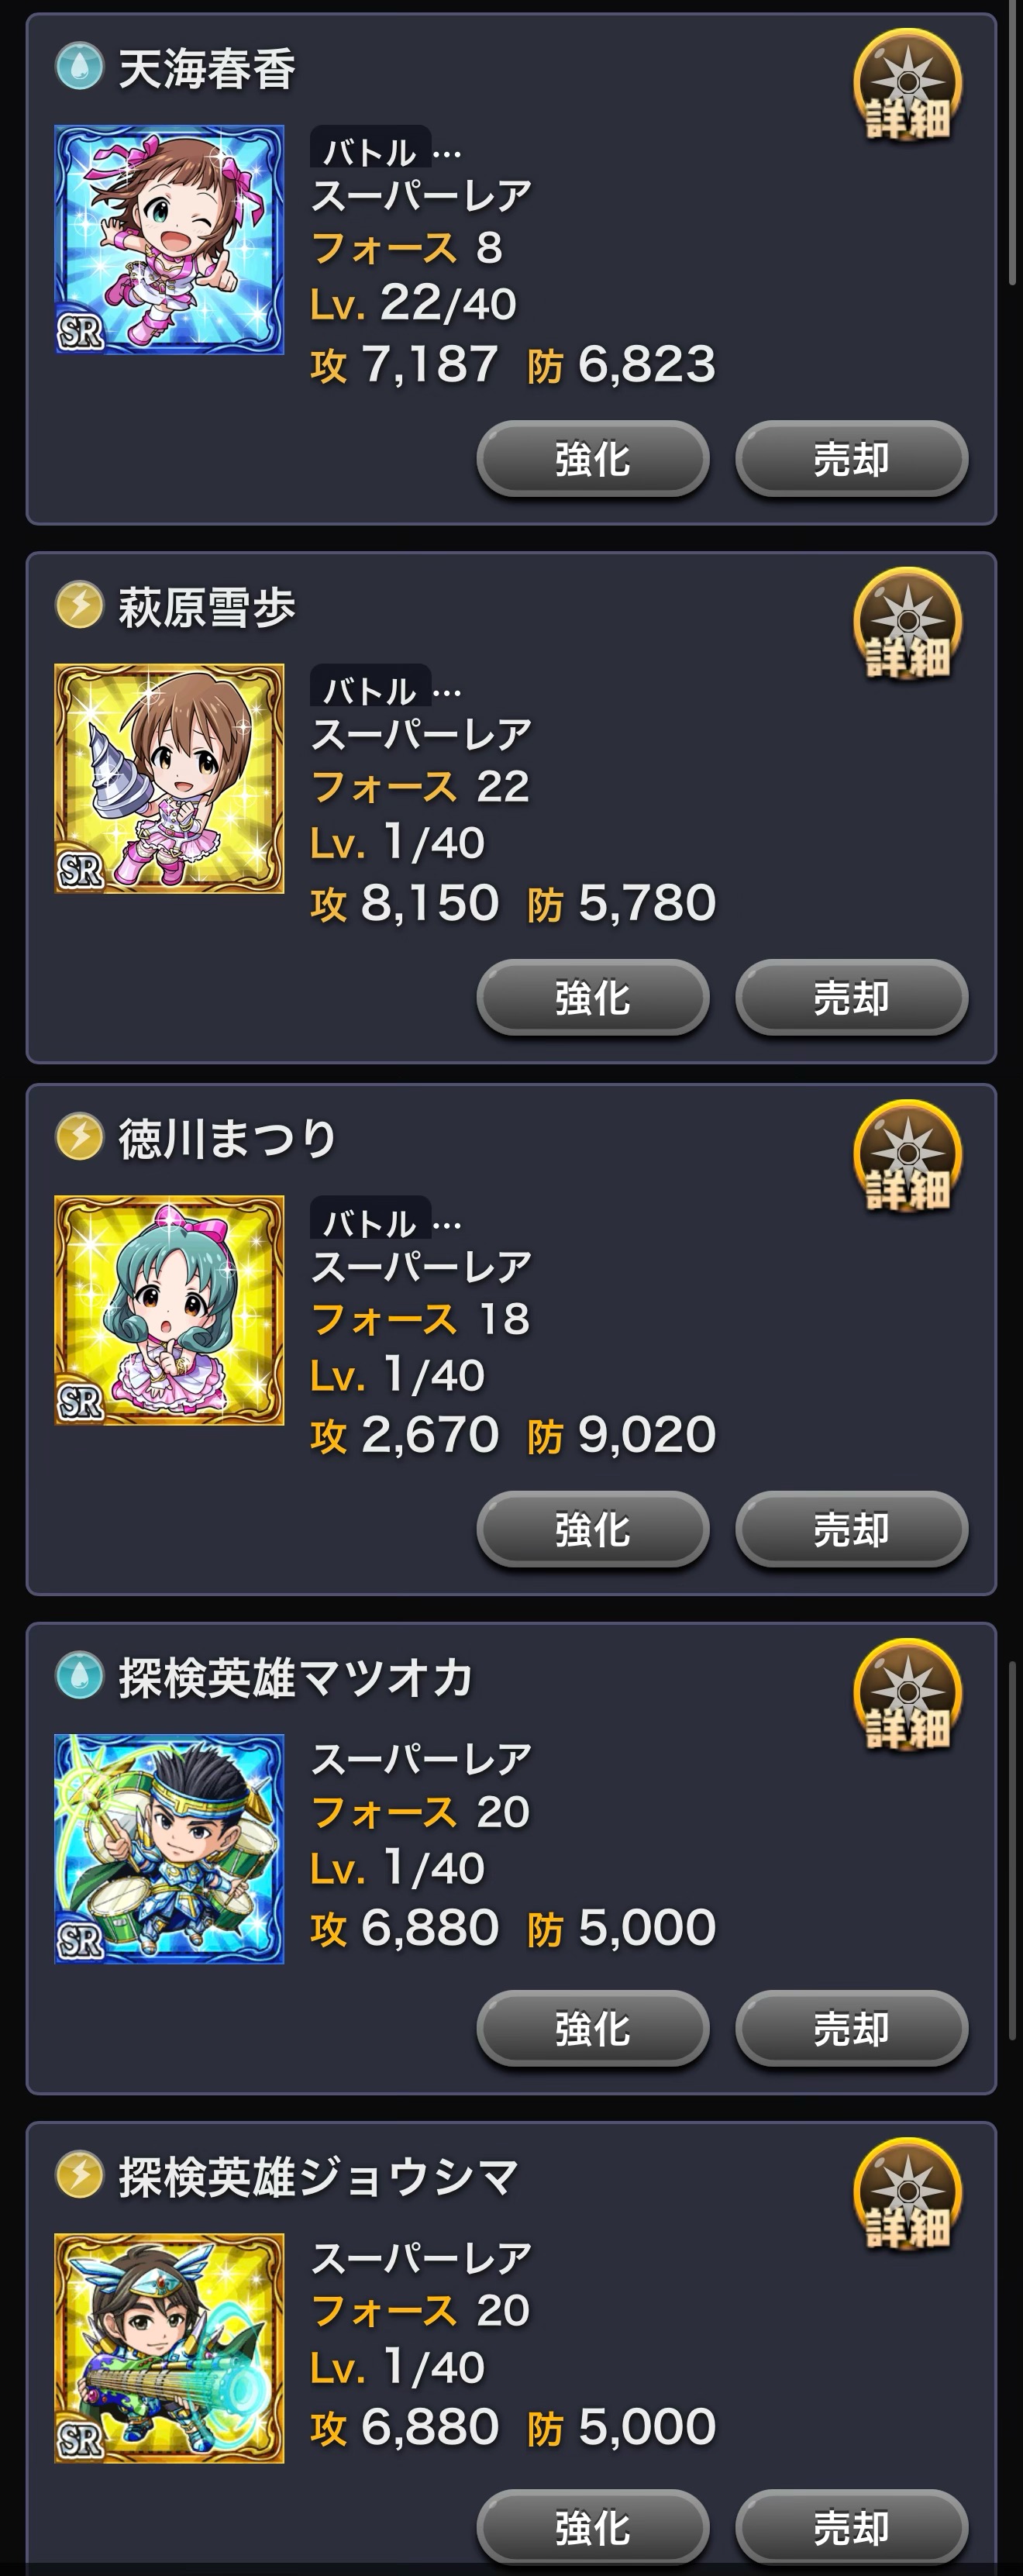The width and height of the screenshot is (1023, 2576).
Task: Open the 詳細 badge for 徳川まつり
Action: (907, 1156)
